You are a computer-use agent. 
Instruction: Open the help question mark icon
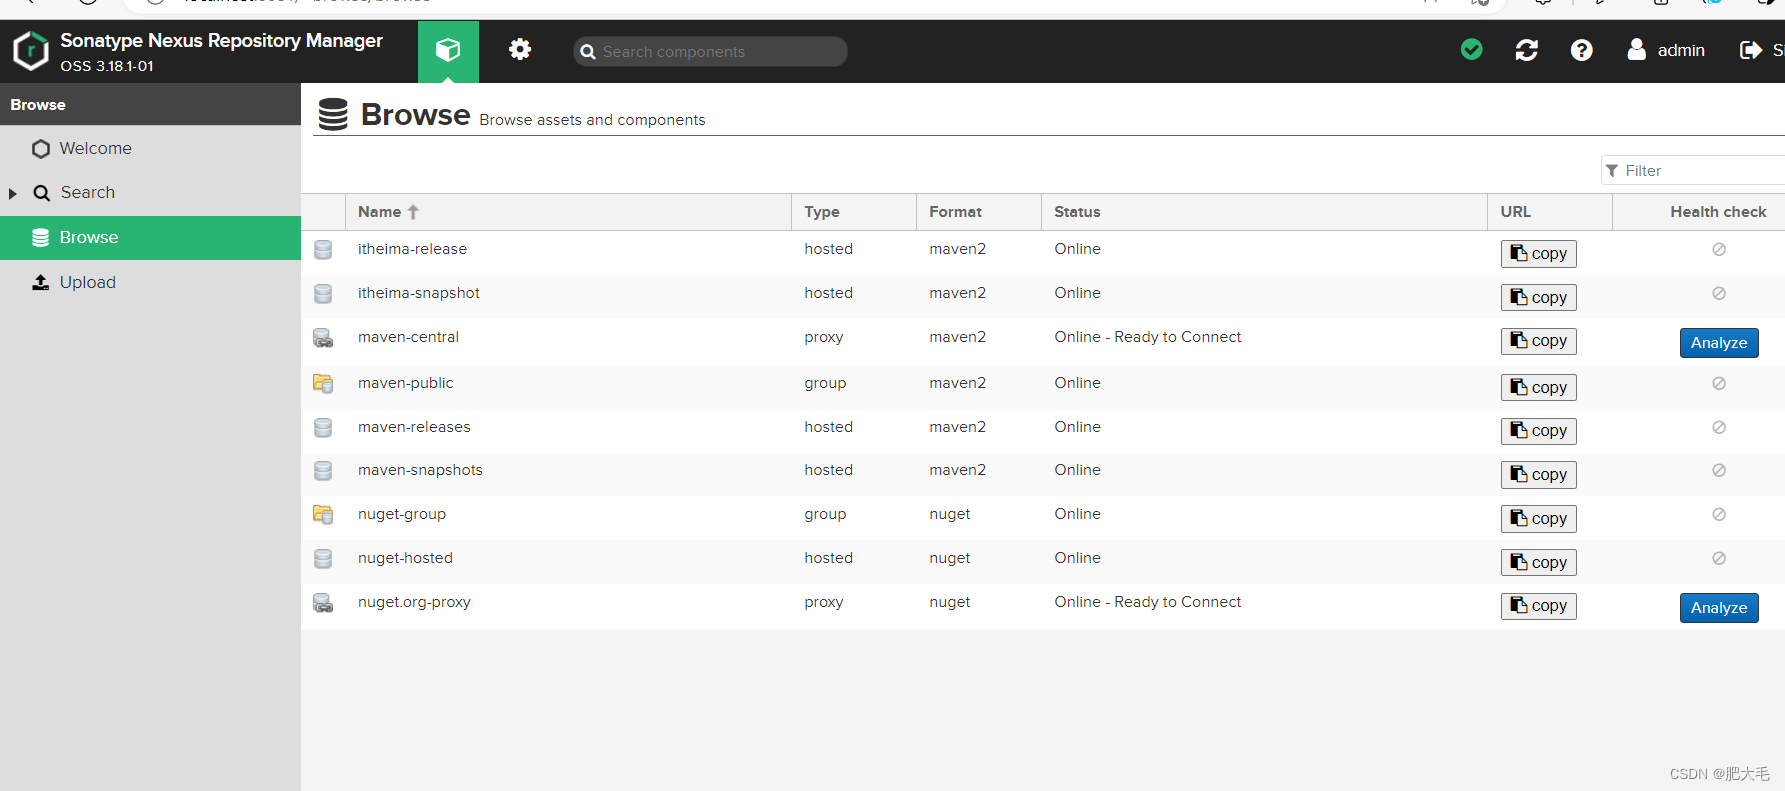pyautogui.click(x=1581, y=50)
